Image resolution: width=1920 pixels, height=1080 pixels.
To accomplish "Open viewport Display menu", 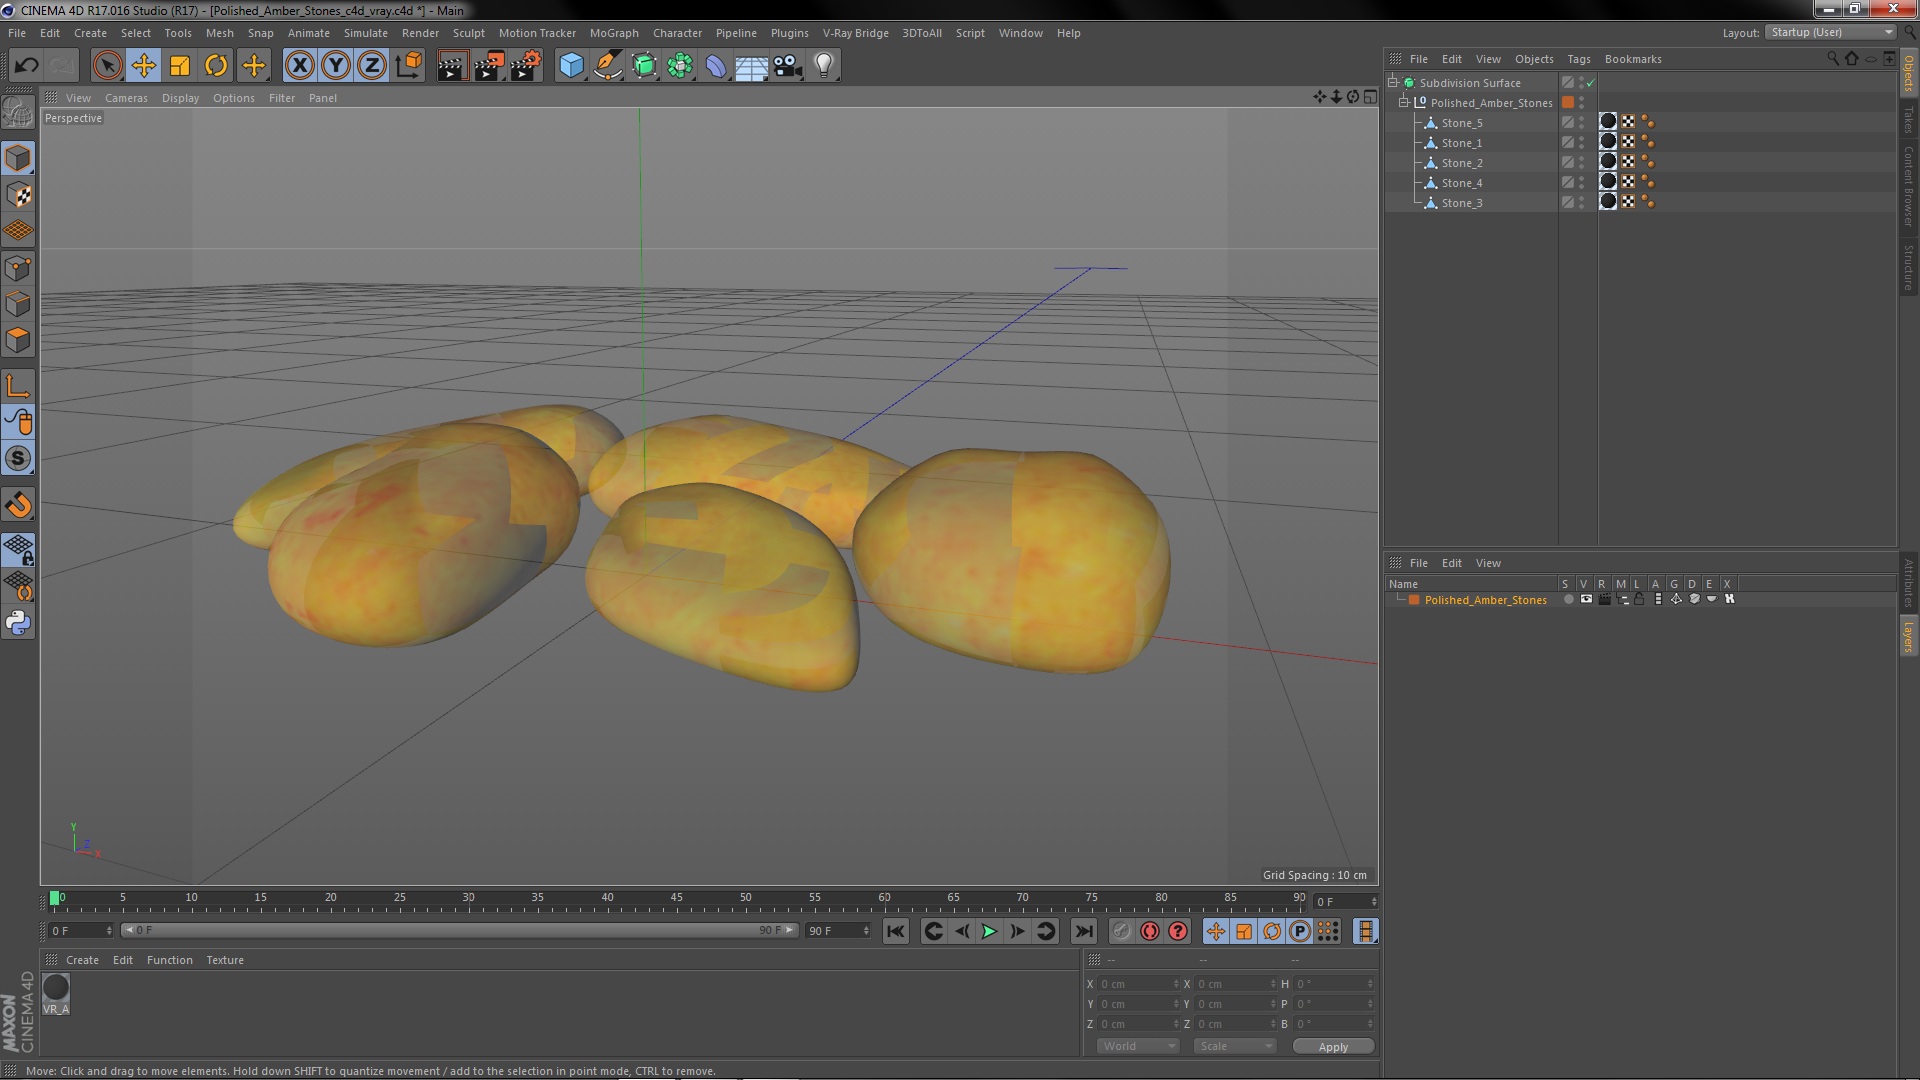I will (180, 98).
